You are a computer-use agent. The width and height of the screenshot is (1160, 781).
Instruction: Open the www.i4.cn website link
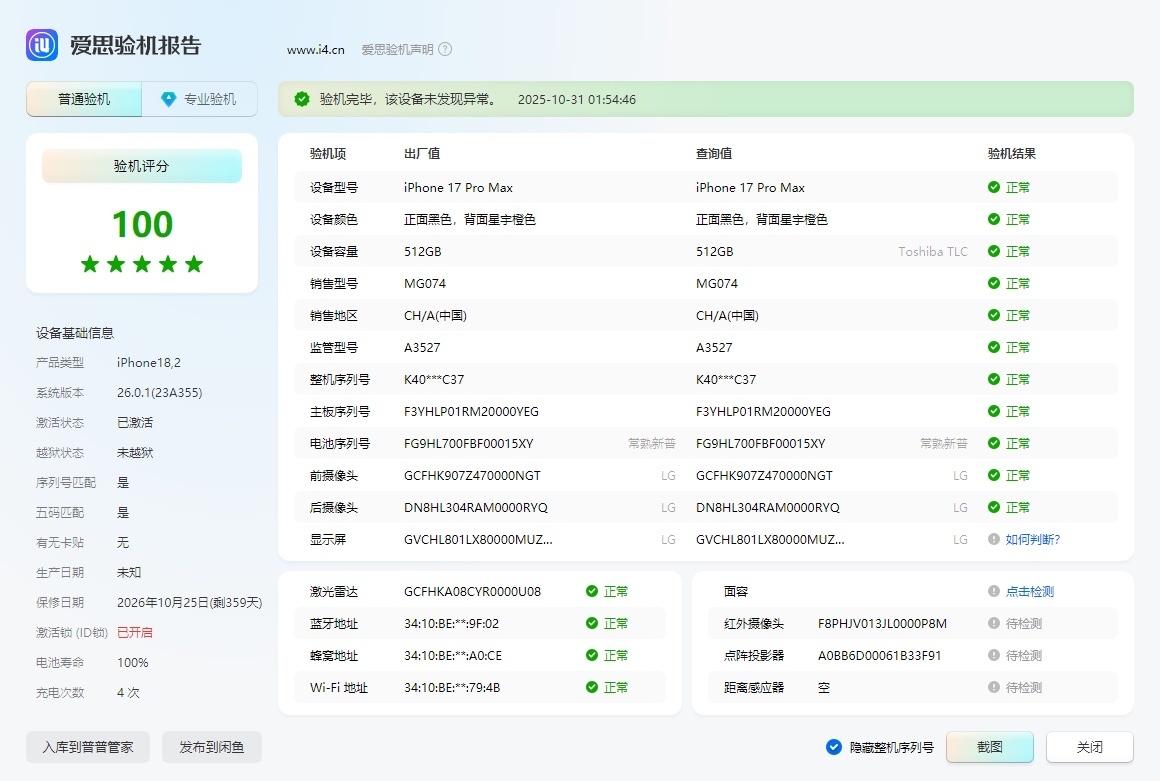315,49
